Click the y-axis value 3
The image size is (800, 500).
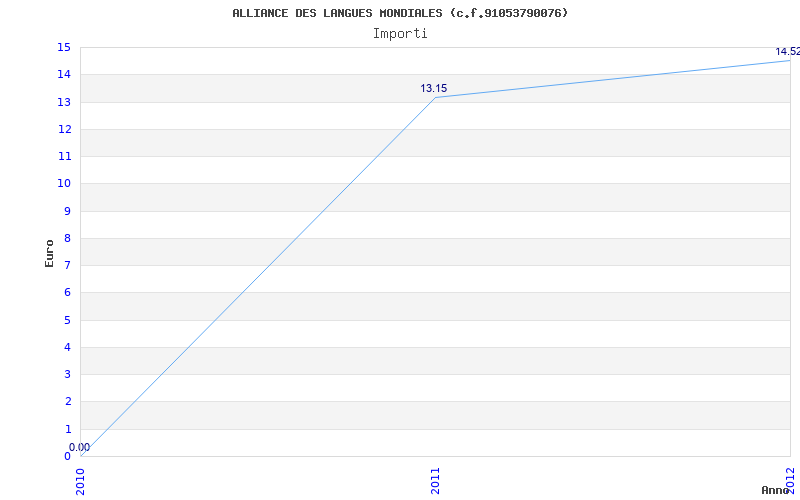pos(67,374)
